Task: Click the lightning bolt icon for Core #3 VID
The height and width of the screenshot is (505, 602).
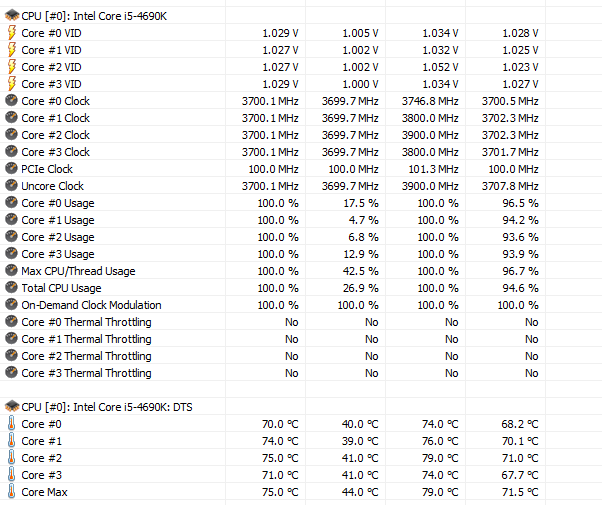Action: 12,84
